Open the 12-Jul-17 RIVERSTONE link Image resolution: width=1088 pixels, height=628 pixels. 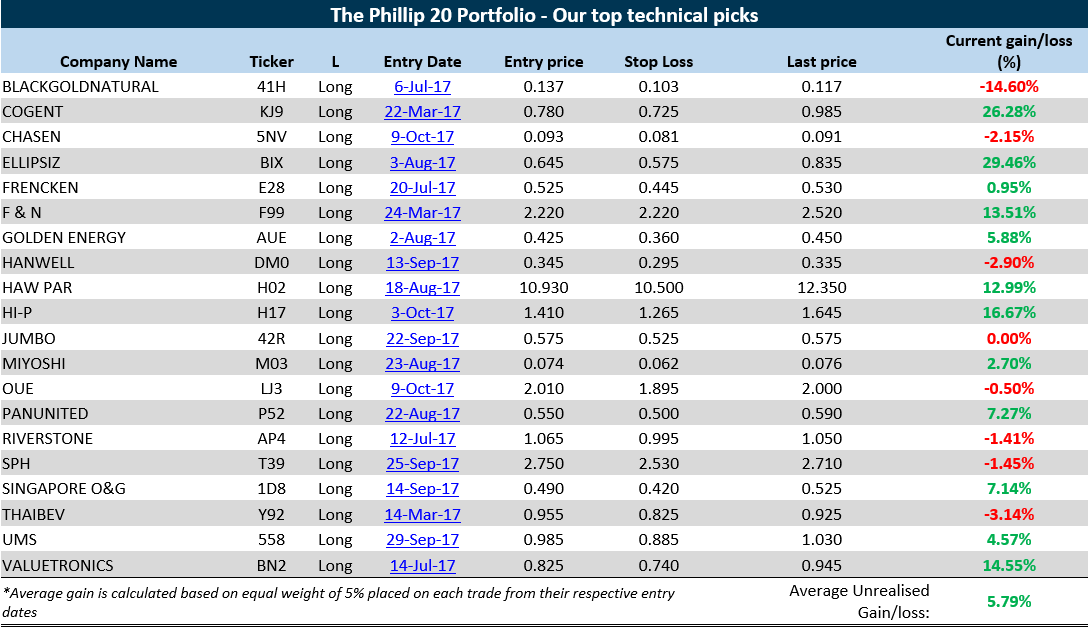point(422,439)
